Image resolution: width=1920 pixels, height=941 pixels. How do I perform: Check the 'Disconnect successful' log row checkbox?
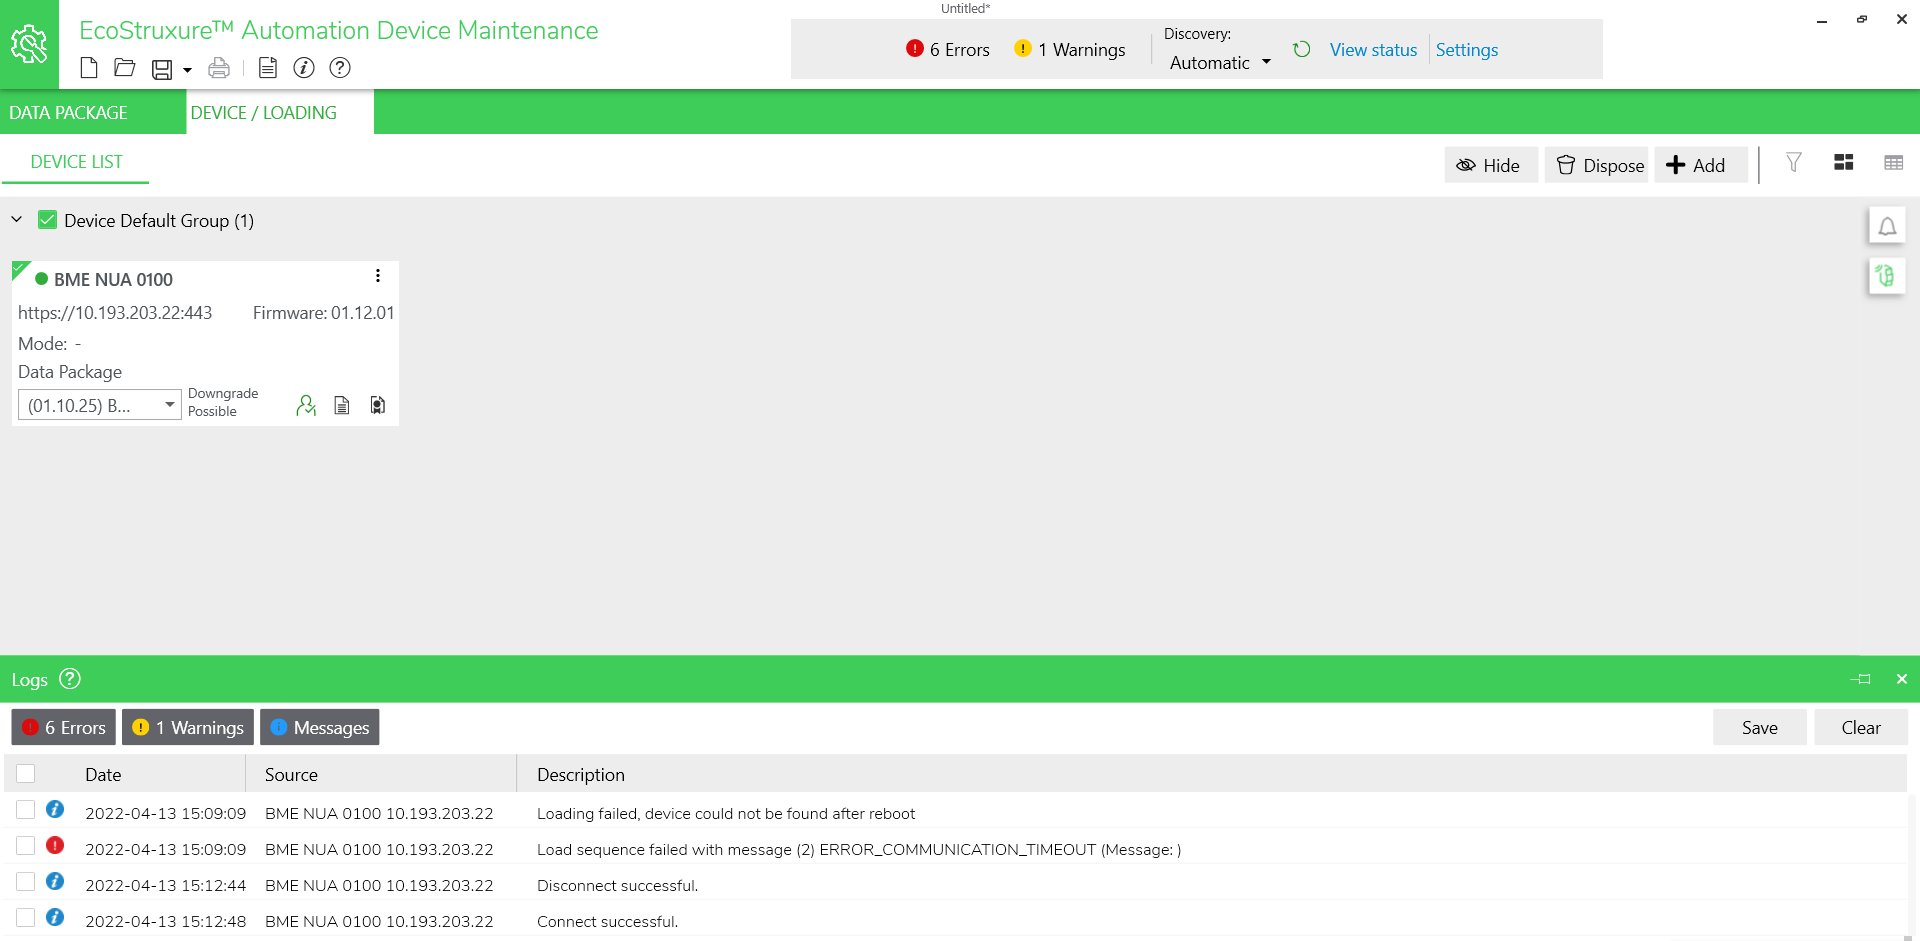[26, 881]
